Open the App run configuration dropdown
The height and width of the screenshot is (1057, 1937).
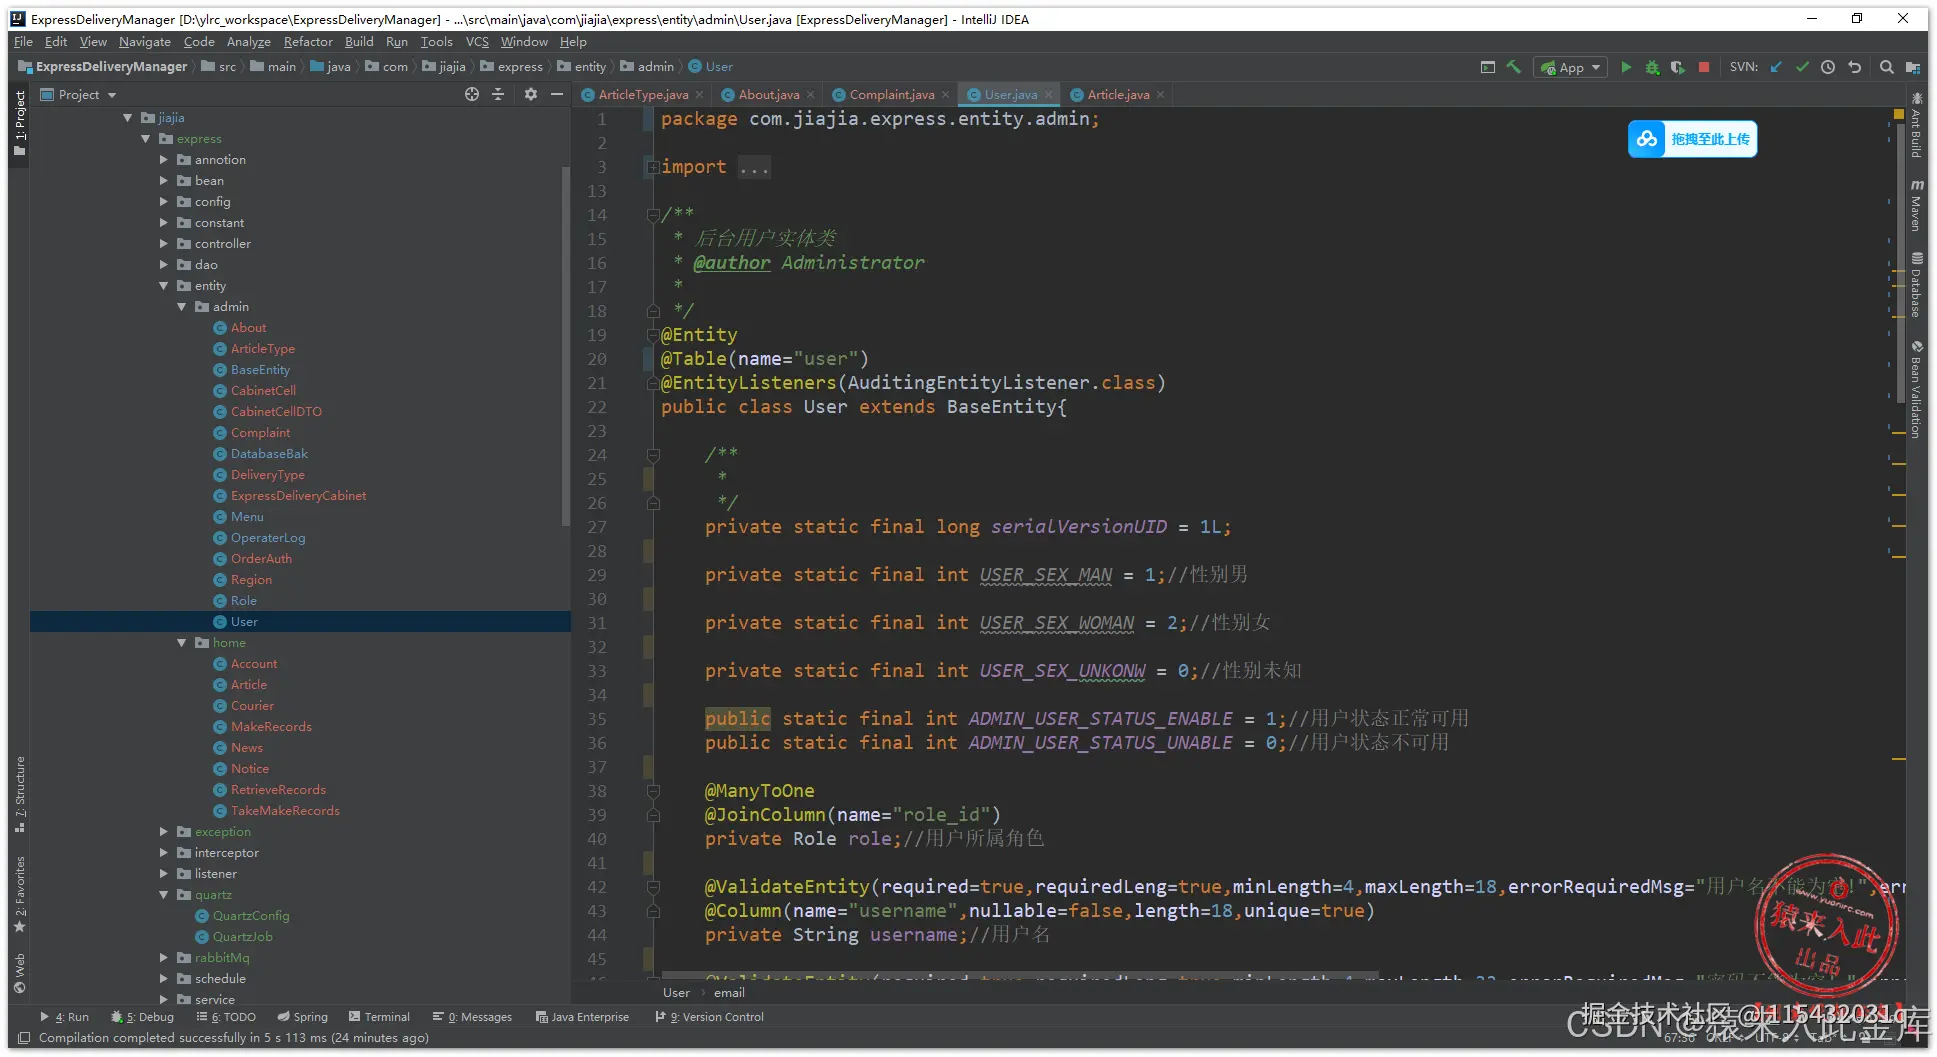pyautogui.click(x=1571, y=67)
